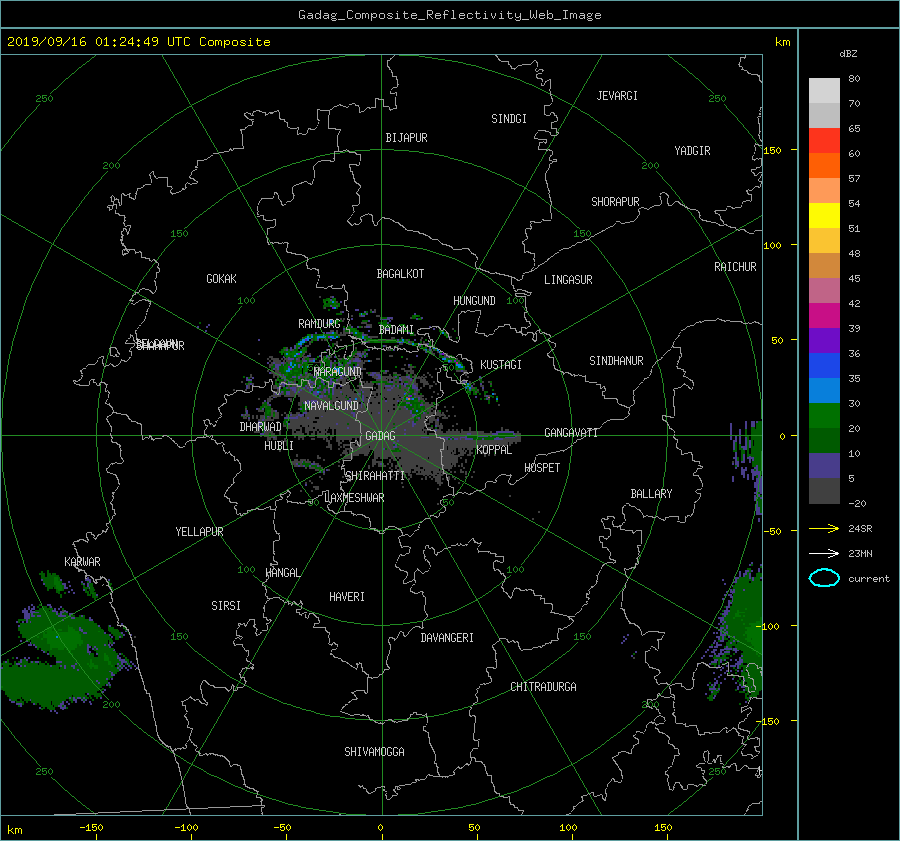Click the timestamp 2019/09/16 01:24:49 UTC Composite
This screenshot has height=841, width=900.
pos(138,42)
